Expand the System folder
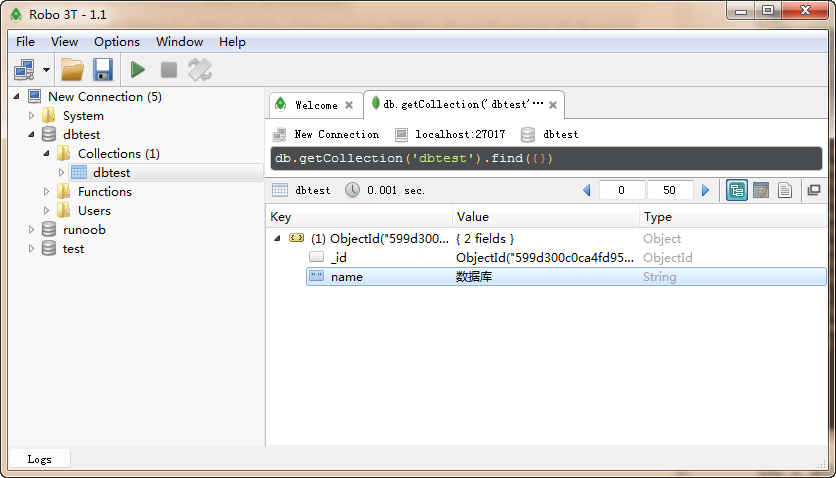This screenshot has width=836, height=478. pos(31,116)
